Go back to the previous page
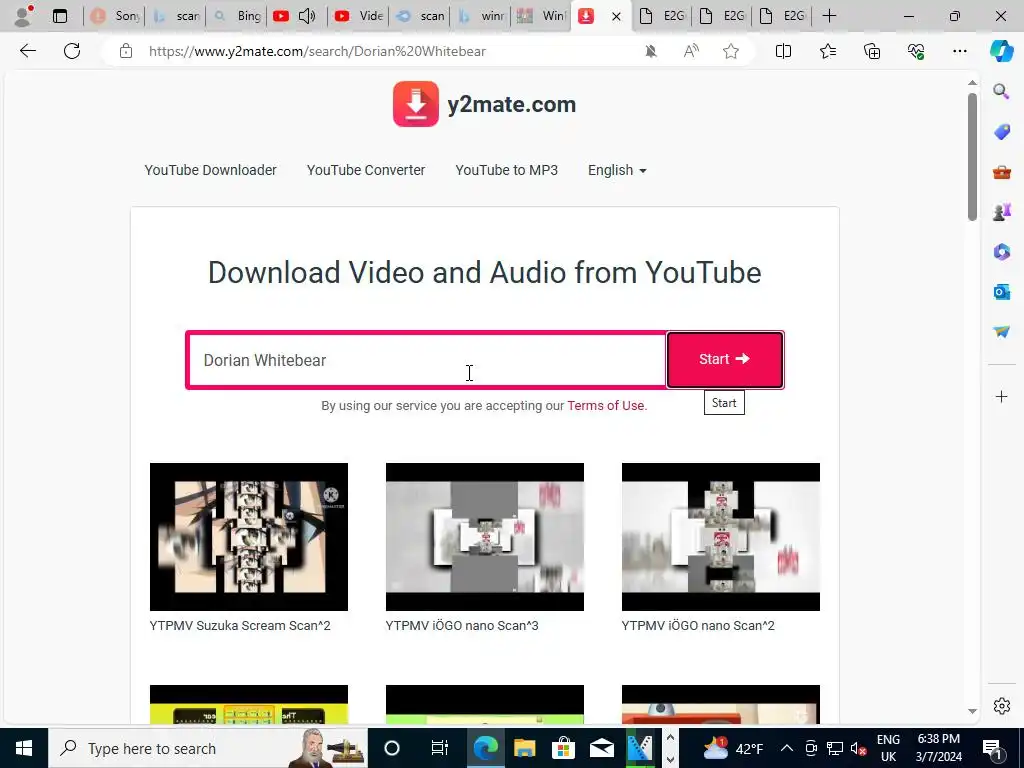Viewport: 1024px width, 768px height. [x=27, y=51]
